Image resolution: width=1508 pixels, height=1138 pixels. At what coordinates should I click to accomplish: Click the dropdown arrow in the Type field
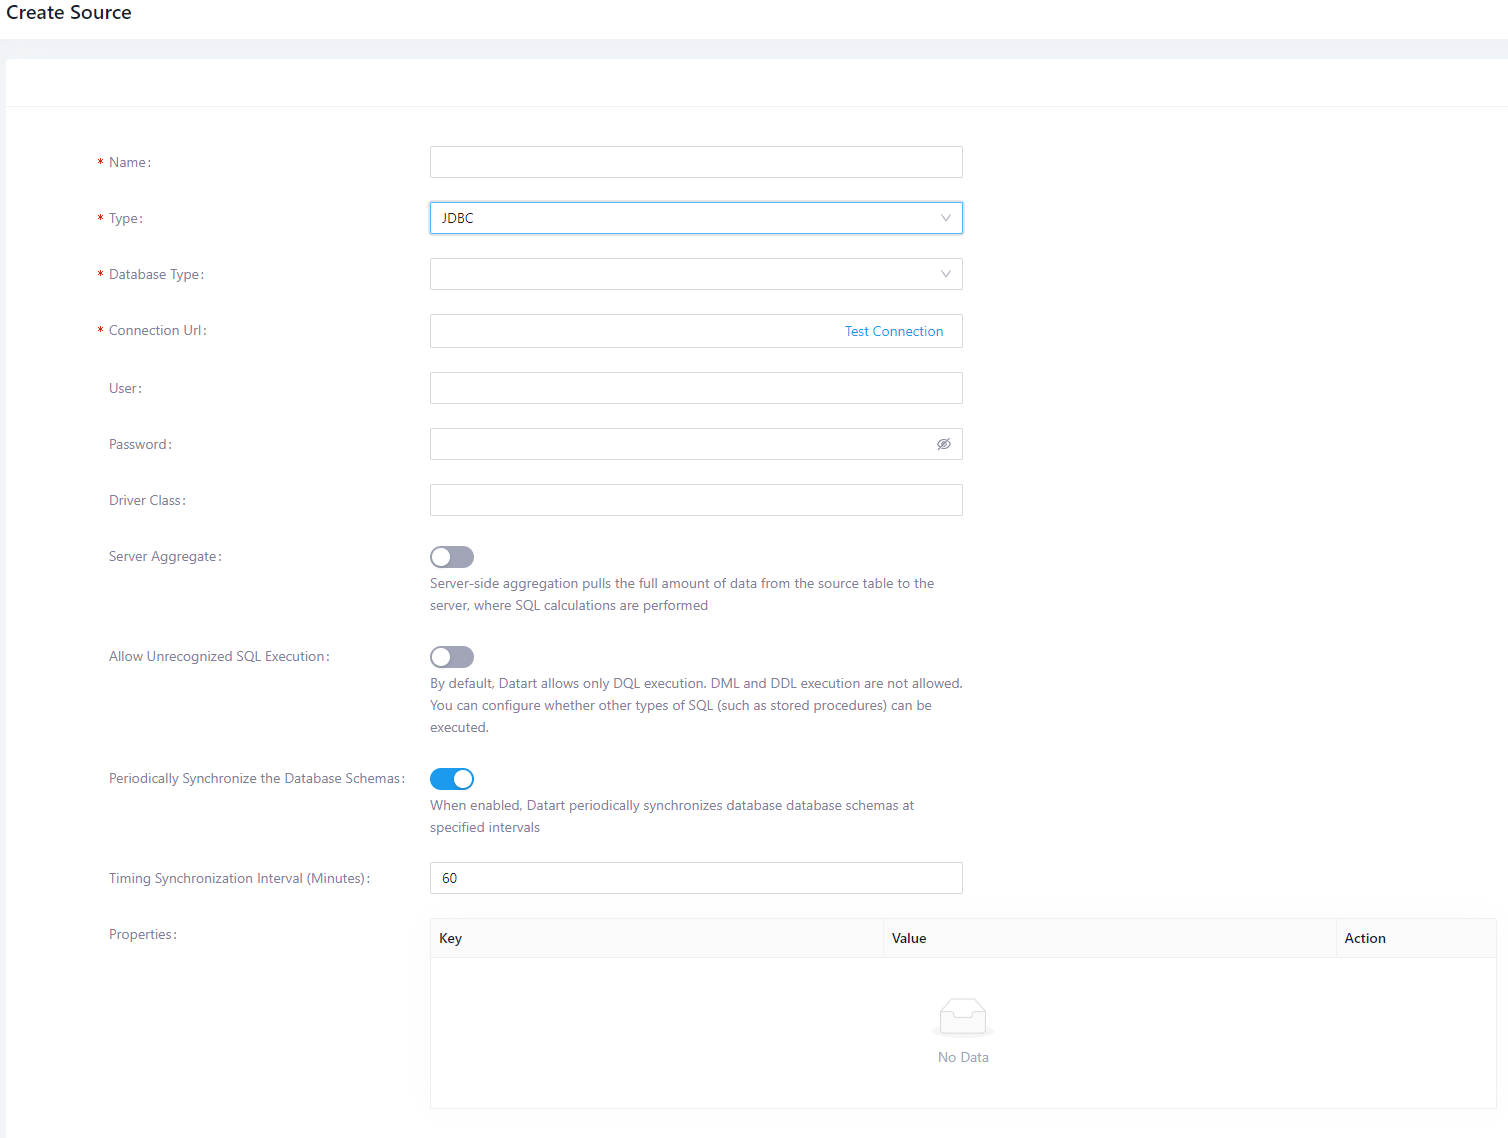point(945,218)
